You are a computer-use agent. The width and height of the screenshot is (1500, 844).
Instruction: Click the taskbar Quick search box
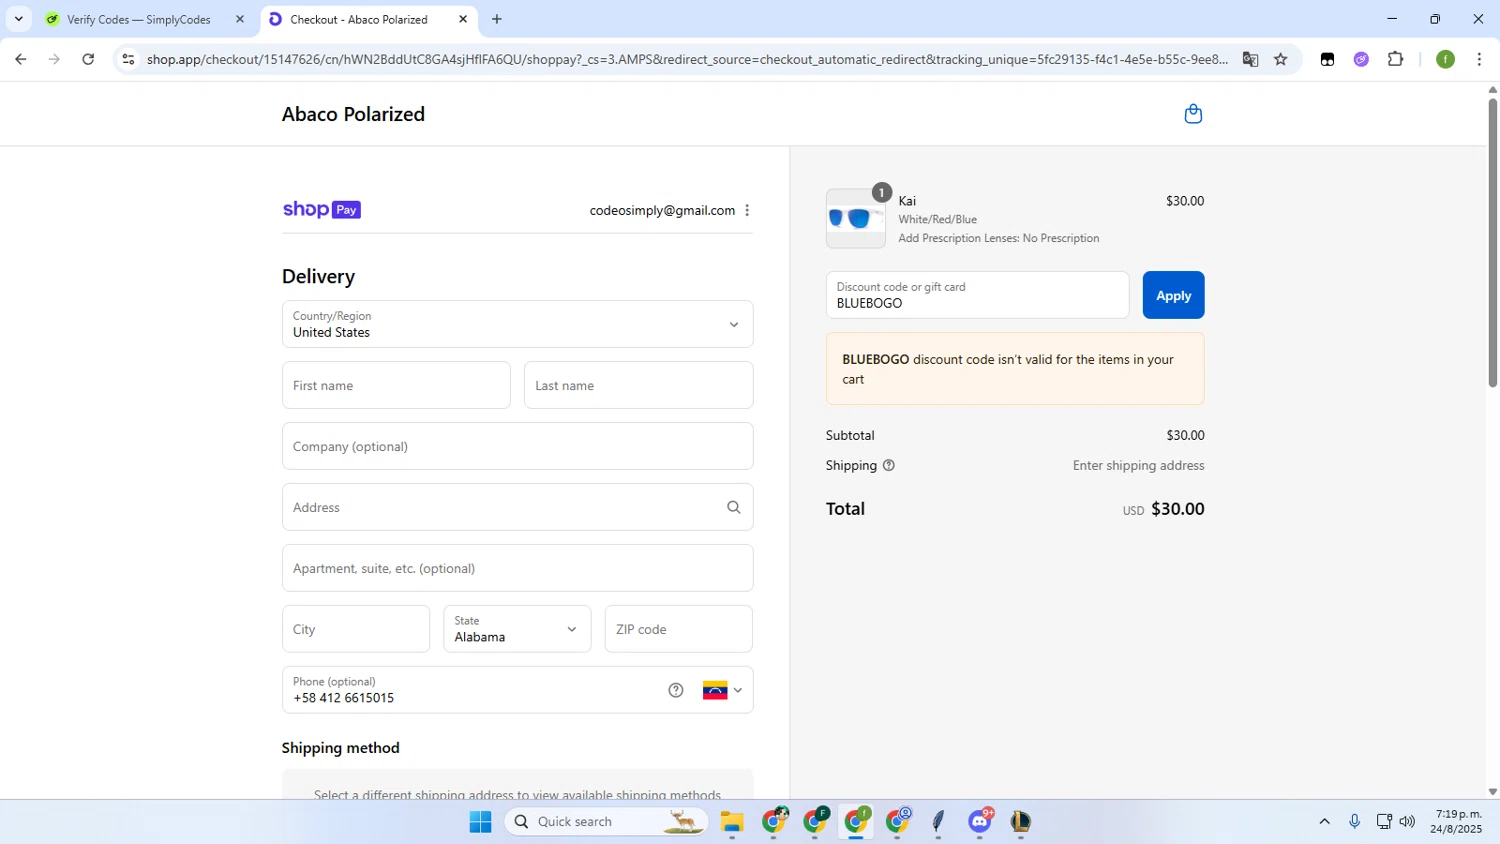tap(606, 822)
